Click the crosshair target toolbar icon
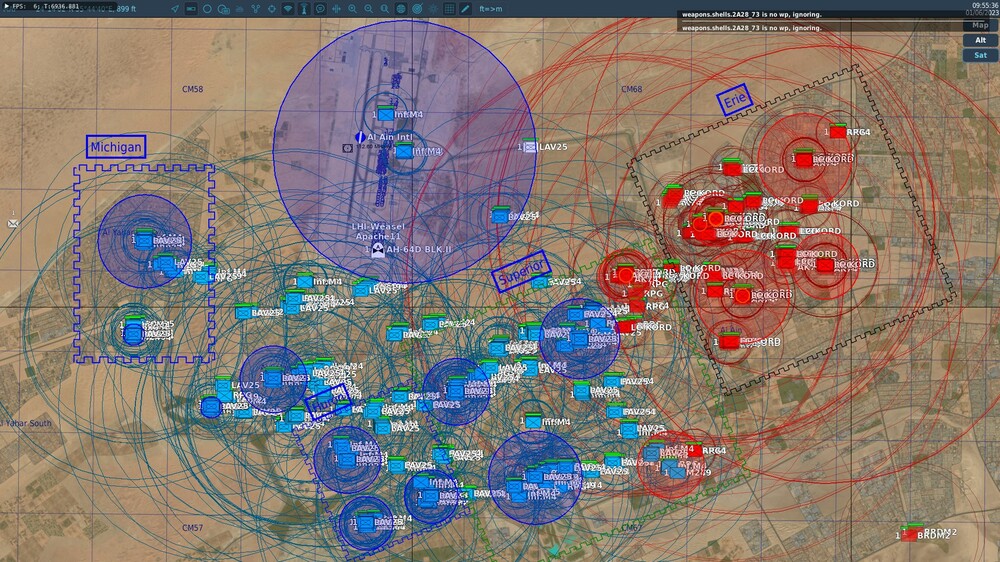The image size is (1000, 562). [272, 9]
